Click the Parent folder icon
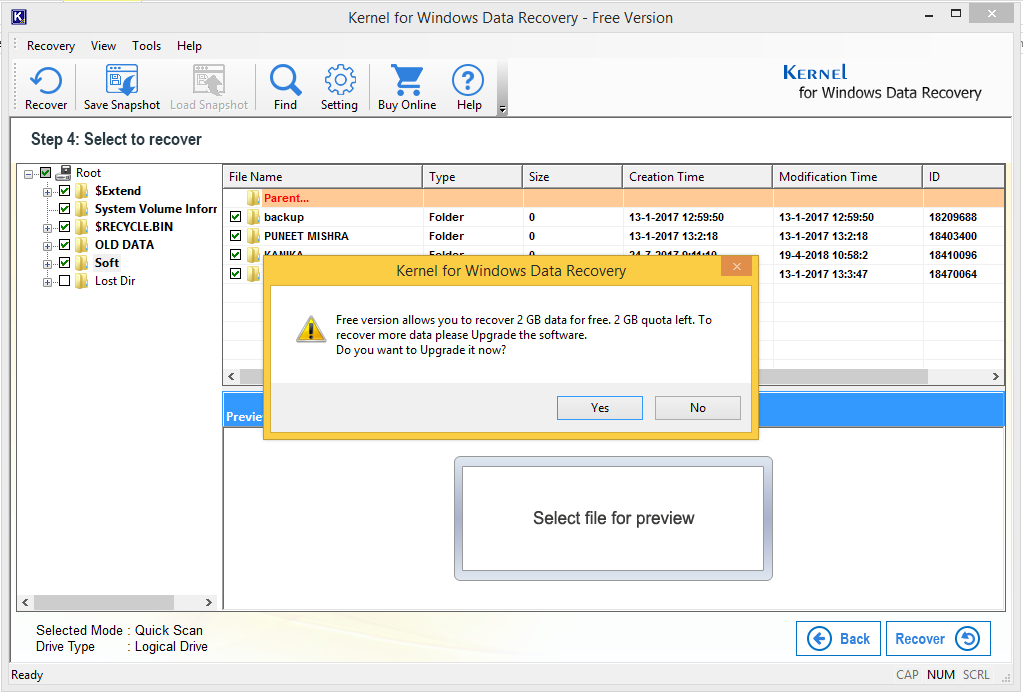Image resolution: width=1023 pixels, height=693 pixels. tap(253, 198)
